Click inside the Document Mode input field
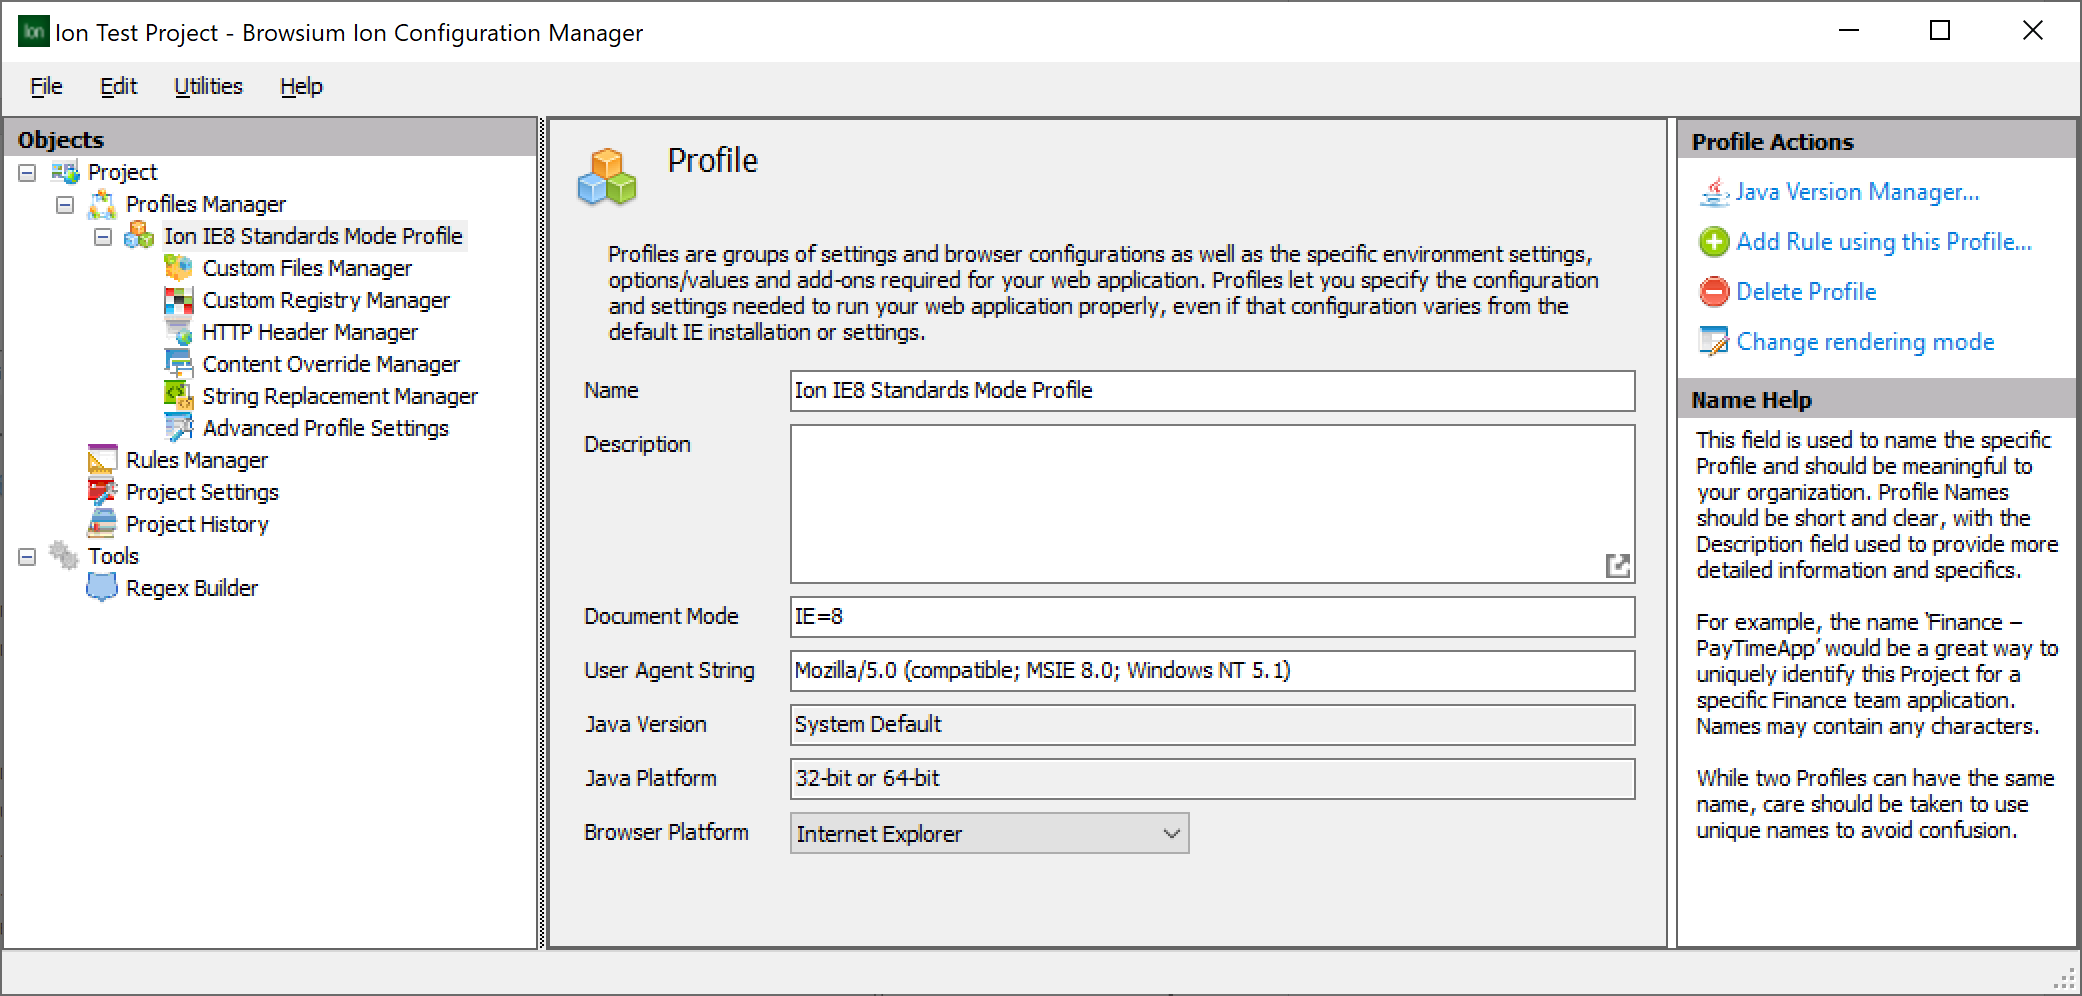 (1000, 617)
